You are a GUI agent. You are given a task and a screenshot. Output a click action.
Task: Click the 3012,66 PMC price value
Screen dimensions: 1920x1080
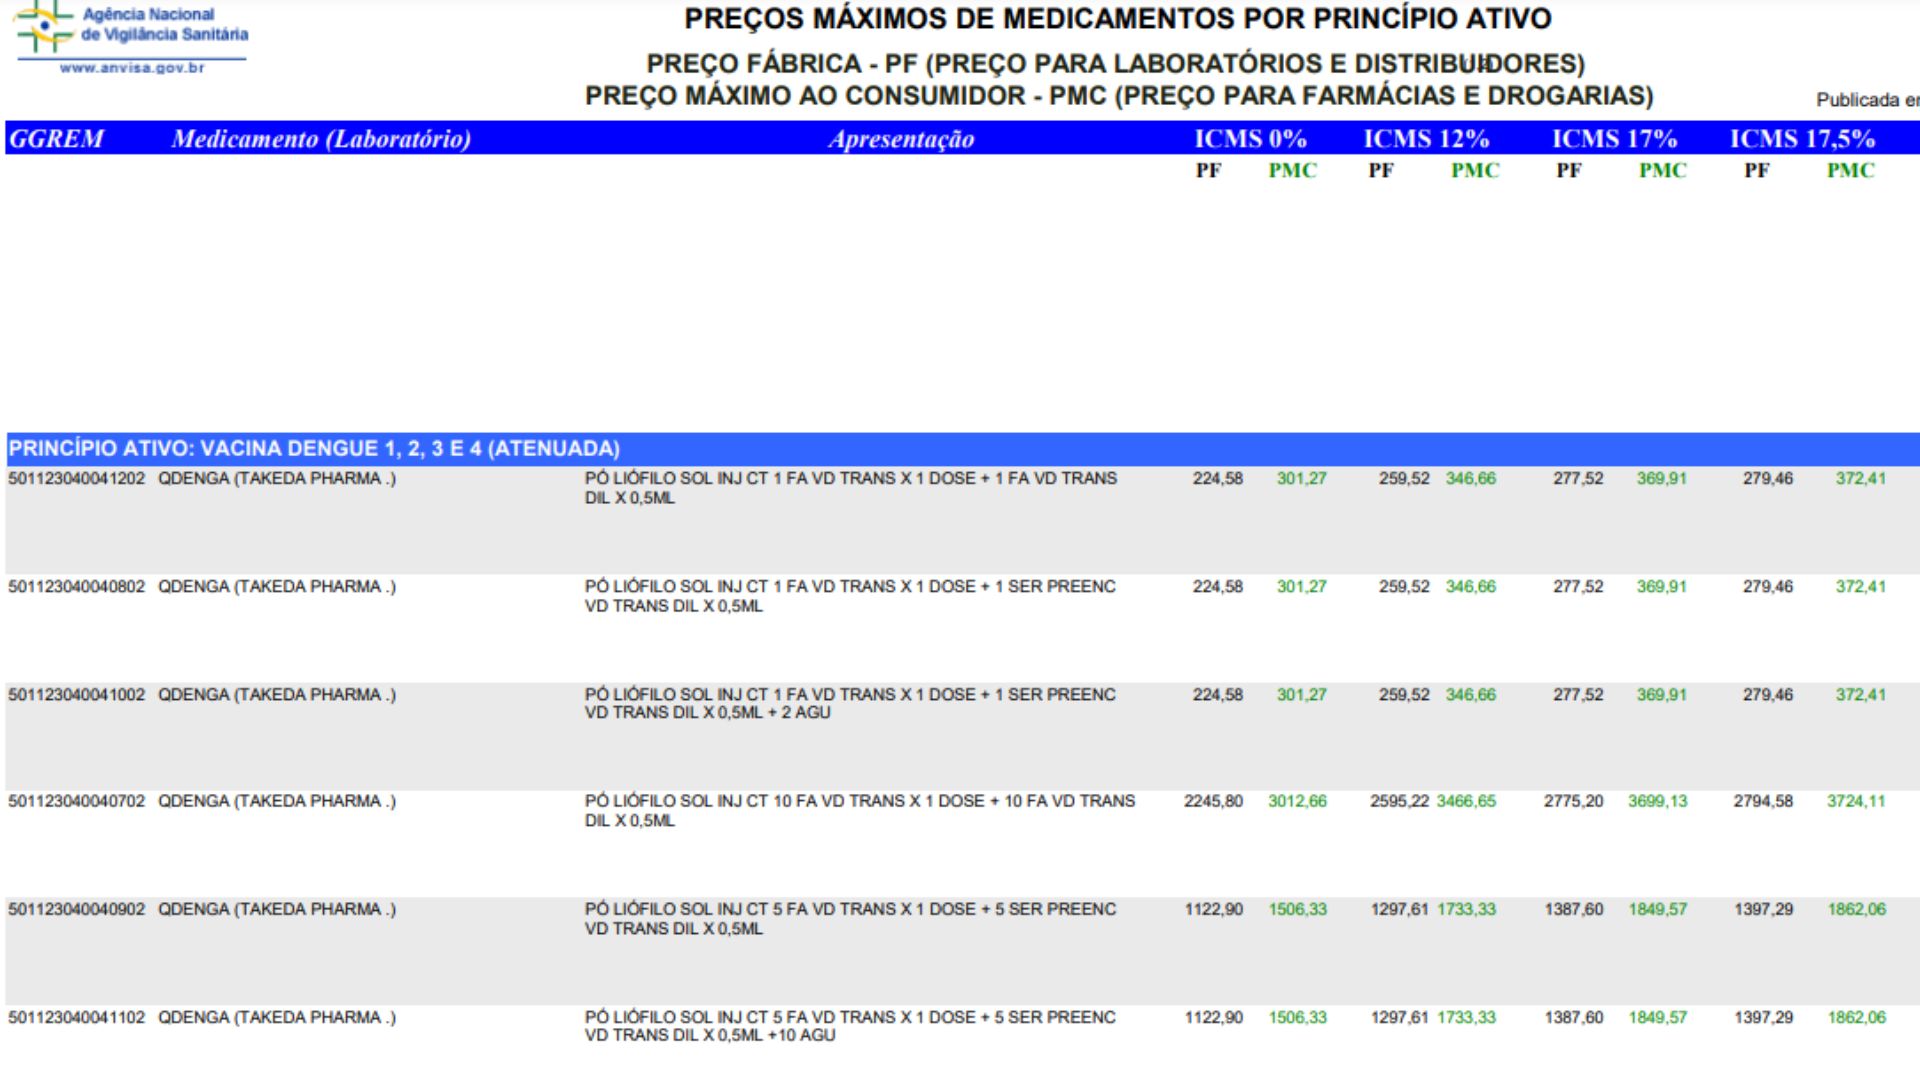(x=1297, y=802)
